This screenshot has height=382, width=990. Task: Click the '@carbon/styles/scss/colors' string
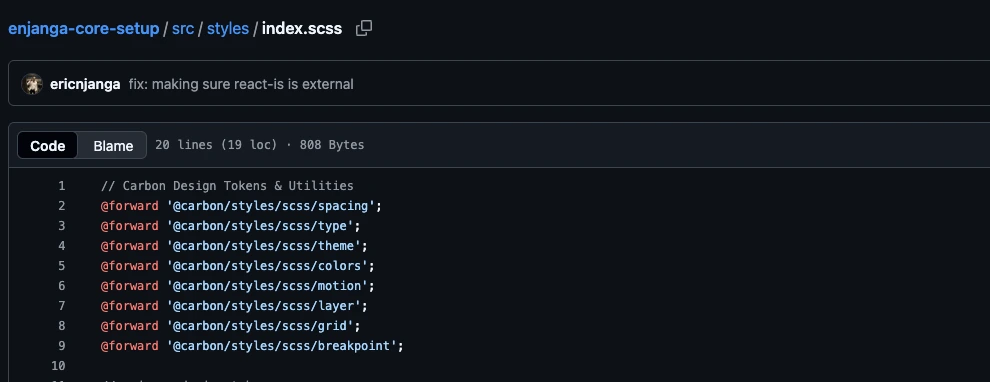268,266
